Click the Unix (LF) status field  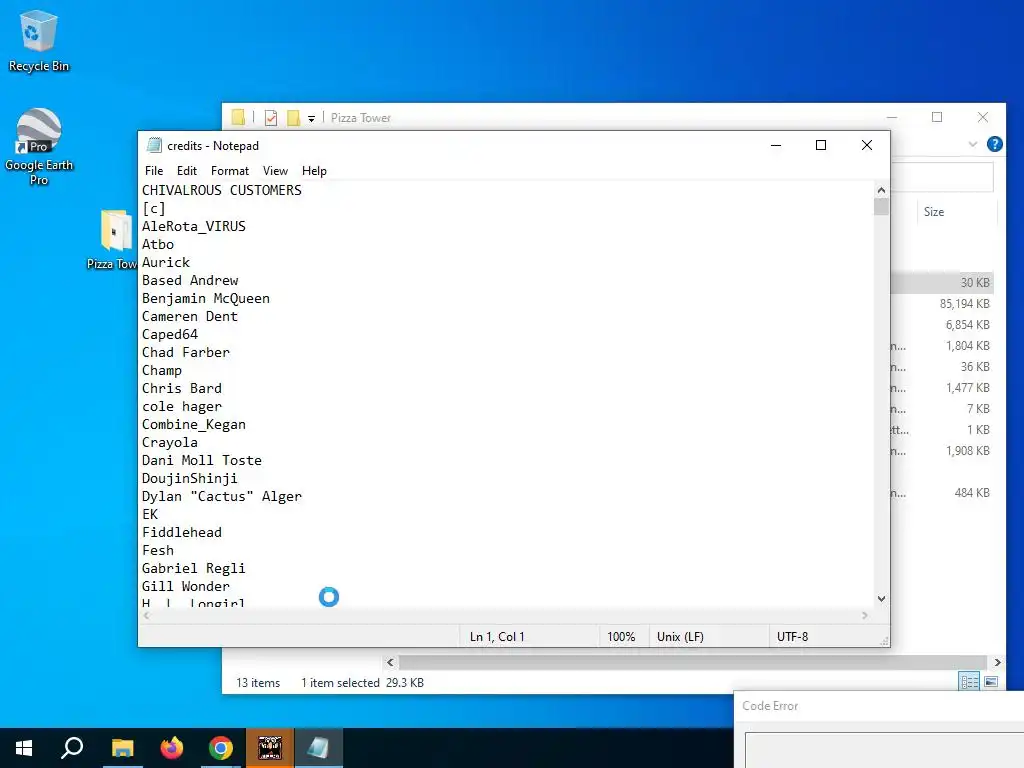709,637
